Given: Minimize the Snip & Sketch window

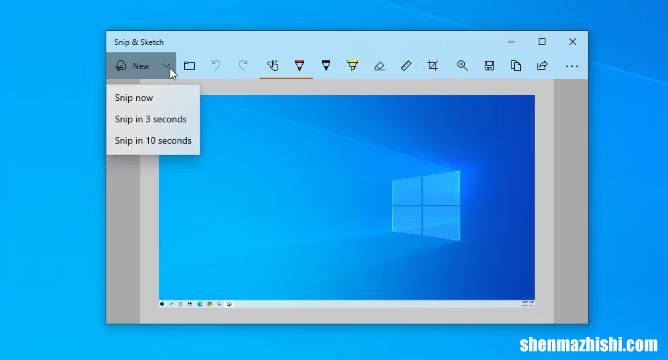Looking at the screenshot, I should 511,42.
